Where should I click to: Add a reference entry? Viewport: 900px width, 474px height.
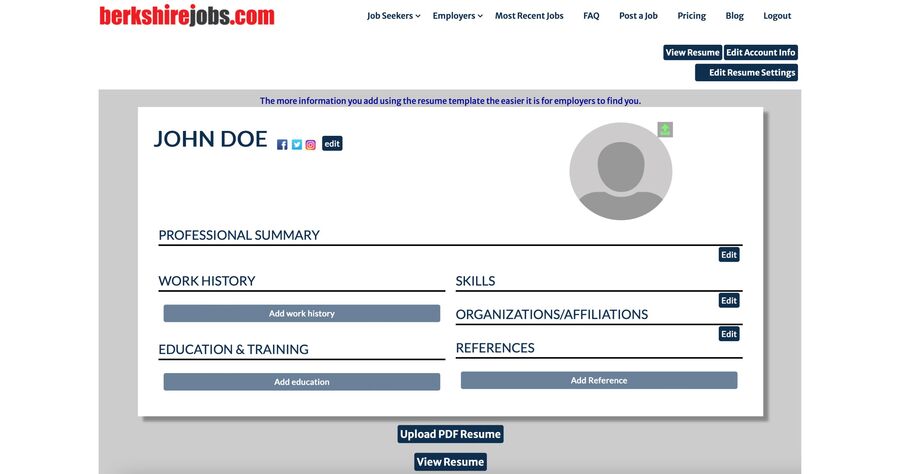click(x=598, y=381)
